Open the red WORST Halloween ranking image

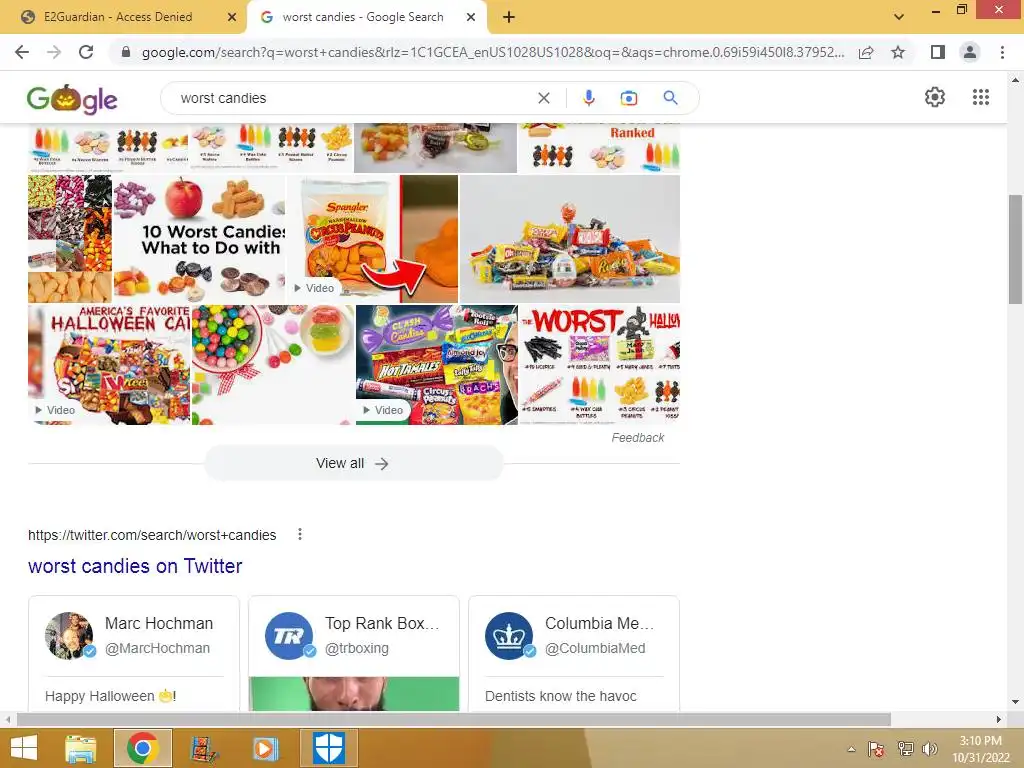tap(600, 364)
